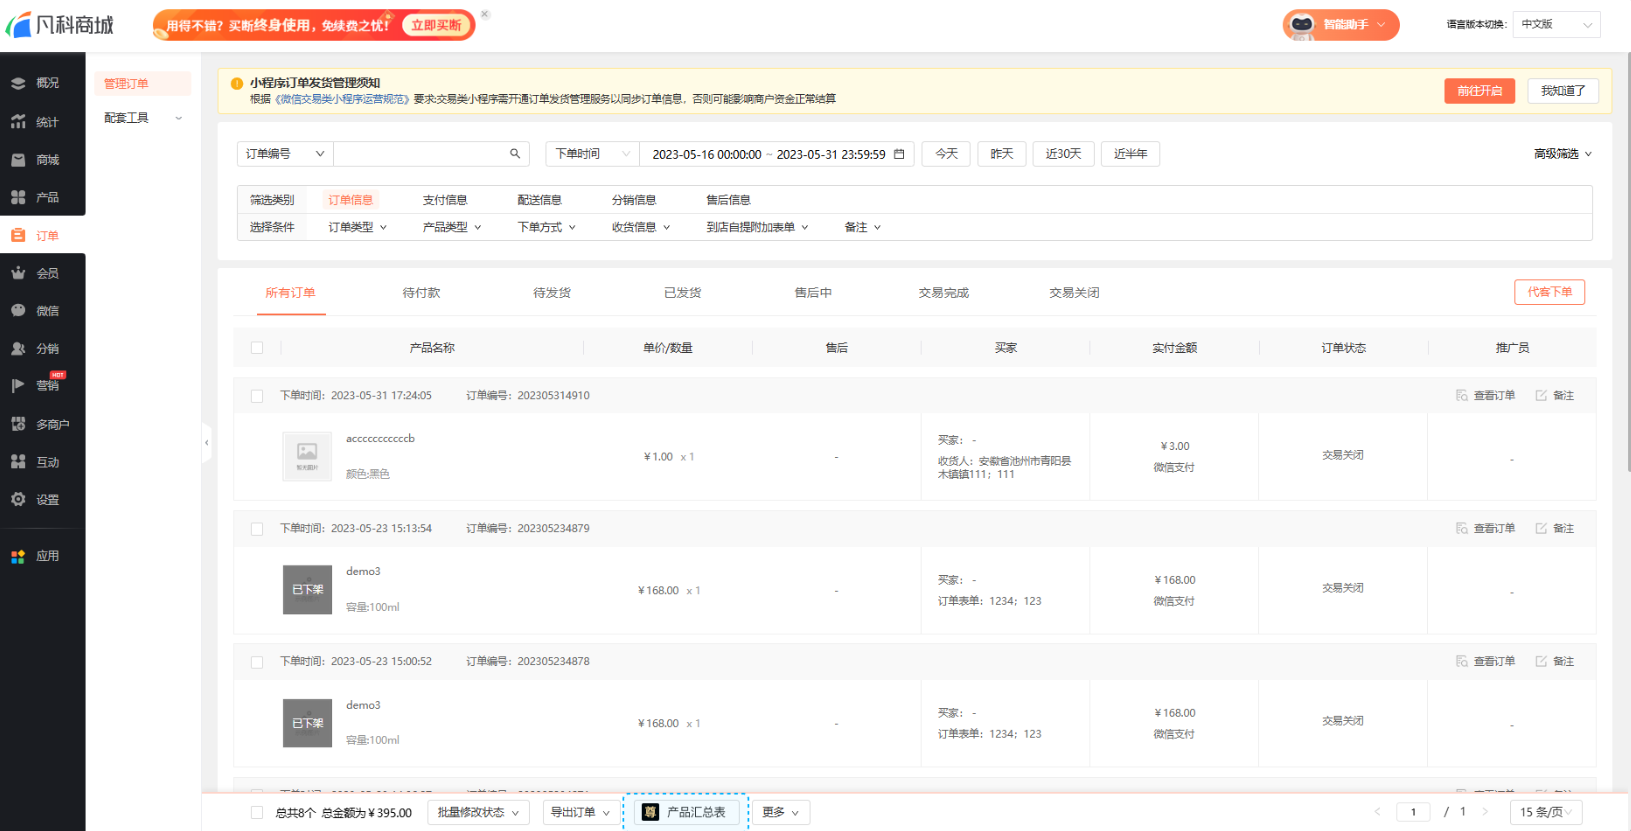Open the calendar icon in date range
The width and height of the screenshot is (1631, 831).
[x=899, y=154]
